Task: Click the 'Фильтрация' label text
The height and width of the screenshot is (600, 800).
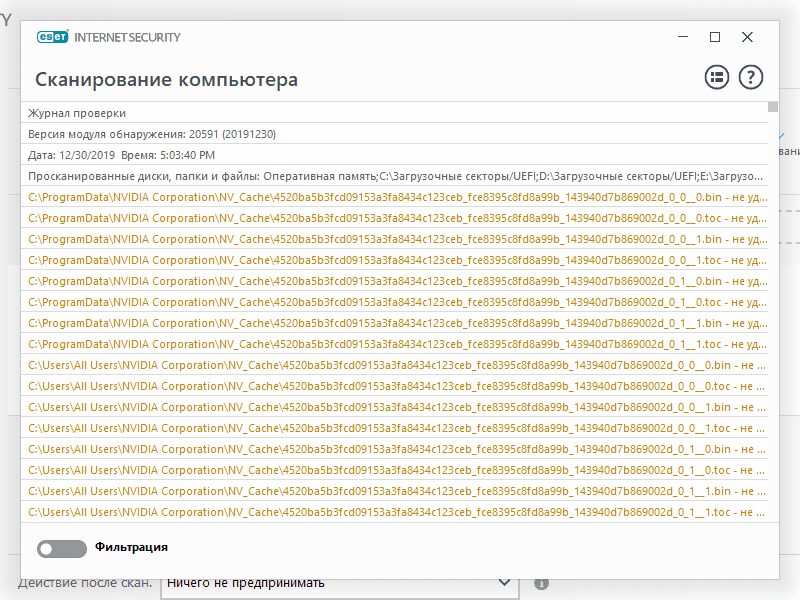Action: point(131,547)
